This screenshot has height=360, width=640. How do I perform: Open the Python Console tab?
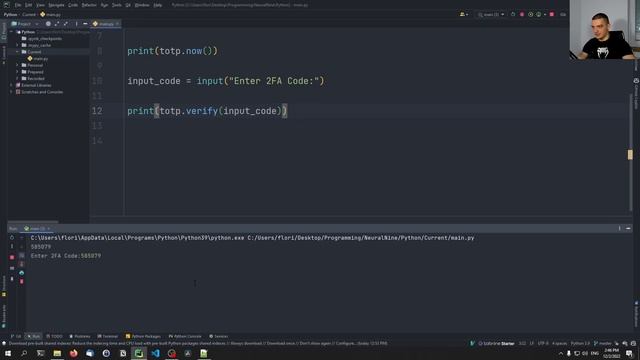[x=185, y=336]
